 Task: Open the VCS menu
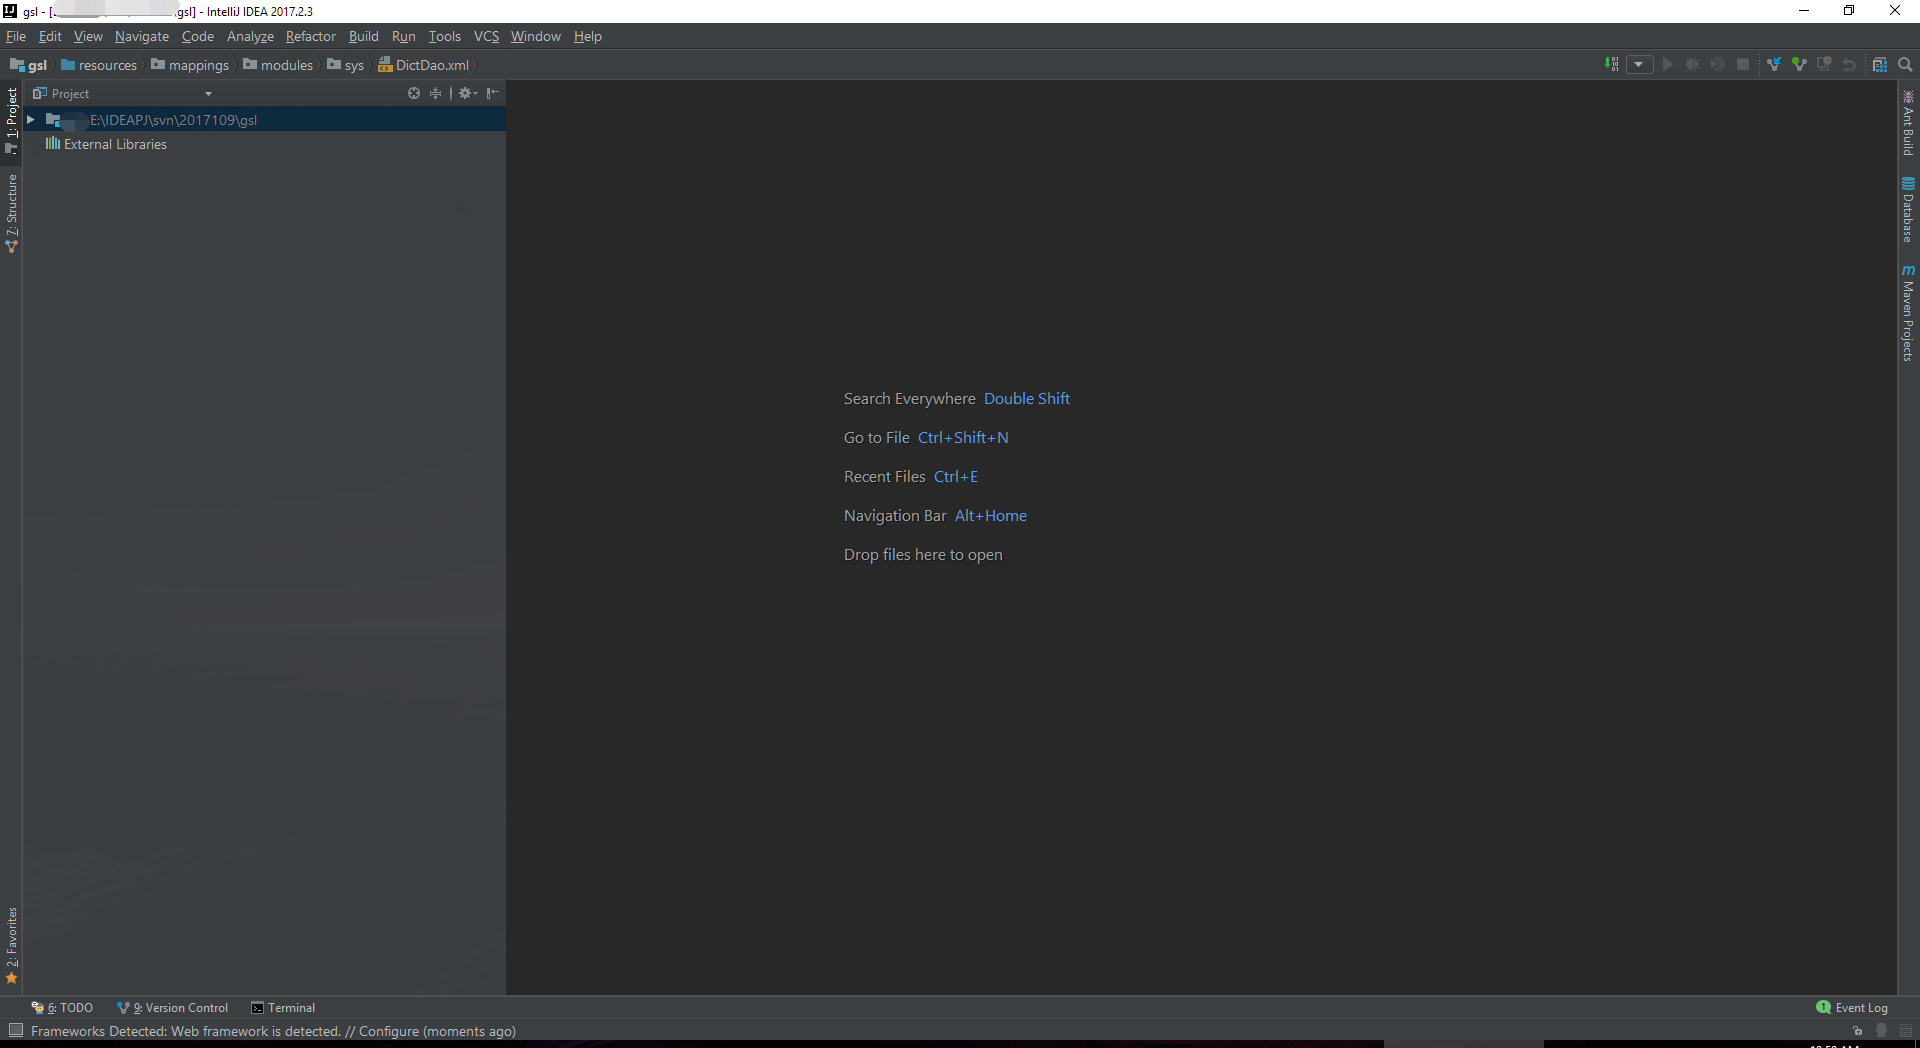pos(486,36)
